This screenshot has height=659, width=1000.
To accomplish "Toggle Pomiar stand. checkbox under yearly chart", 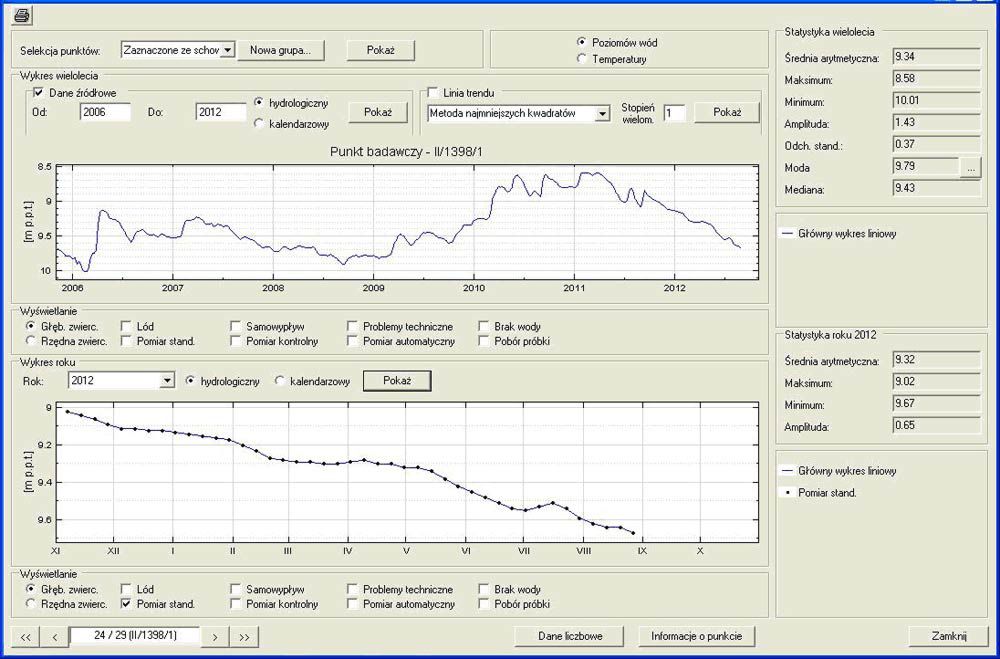I will 126,604.
